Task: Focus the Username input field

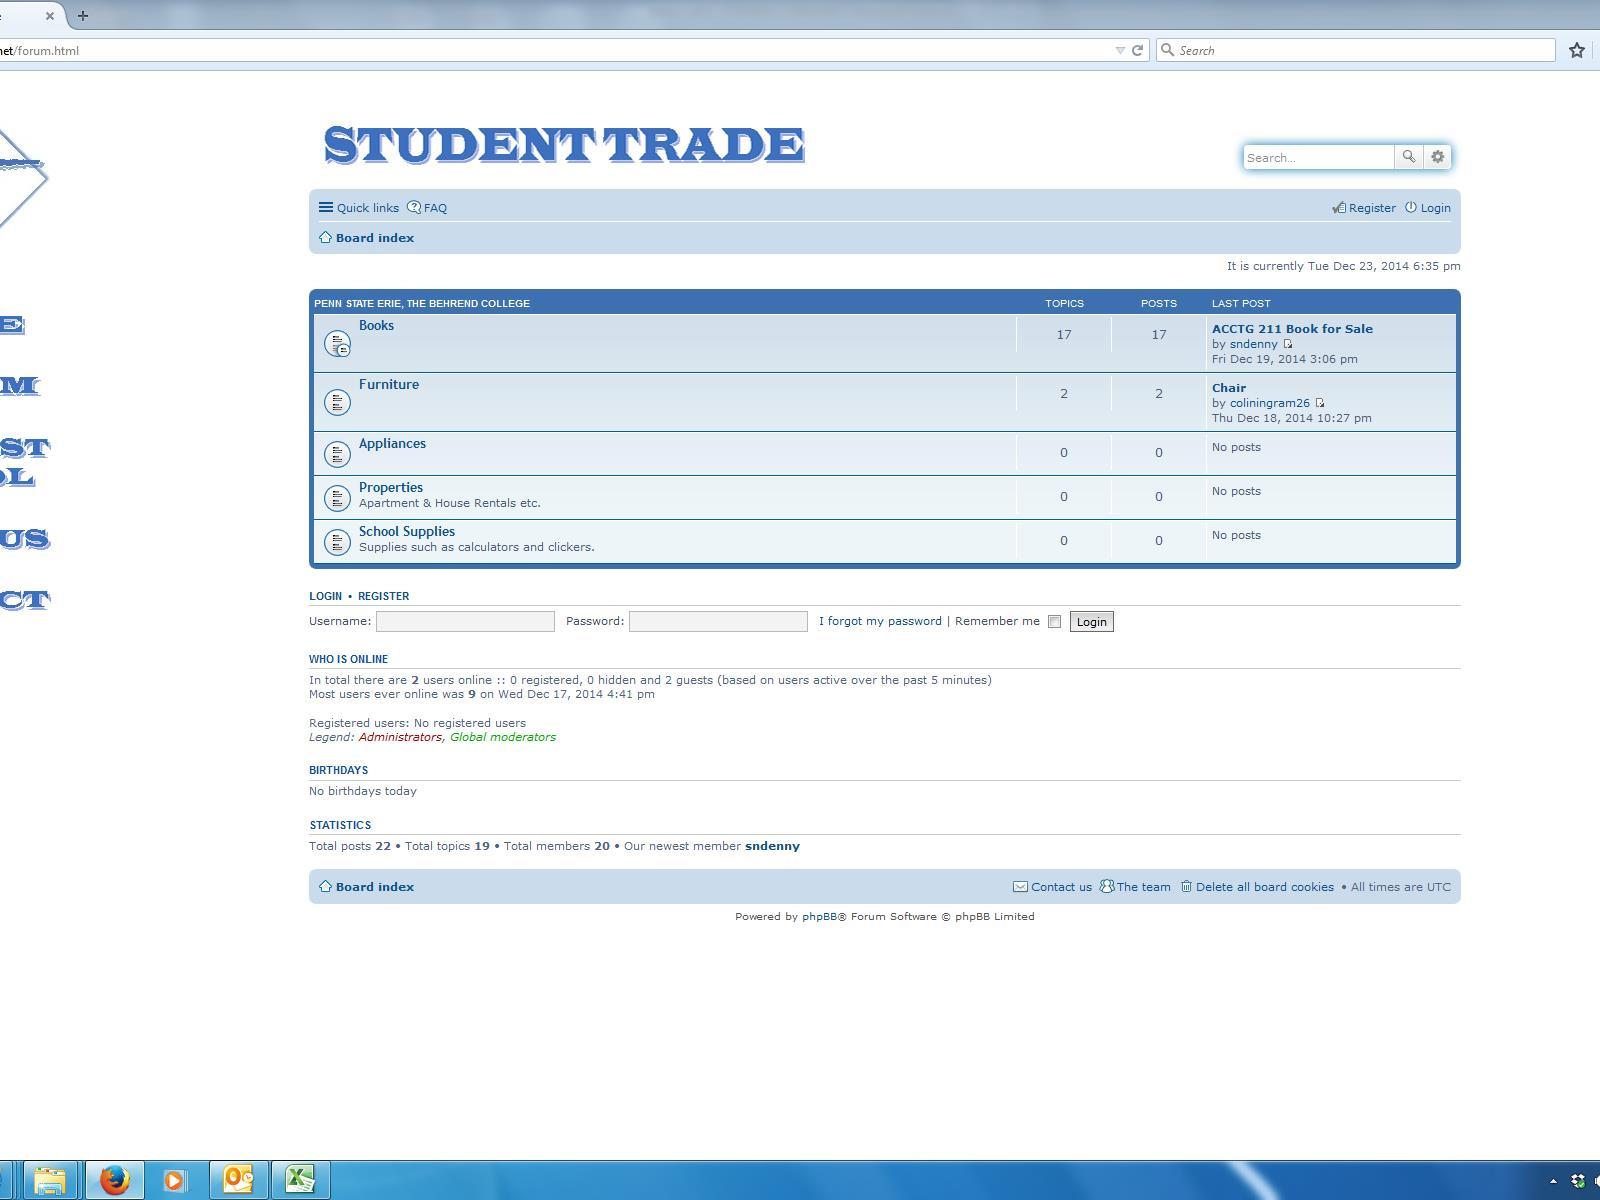Action: (465, 621)
